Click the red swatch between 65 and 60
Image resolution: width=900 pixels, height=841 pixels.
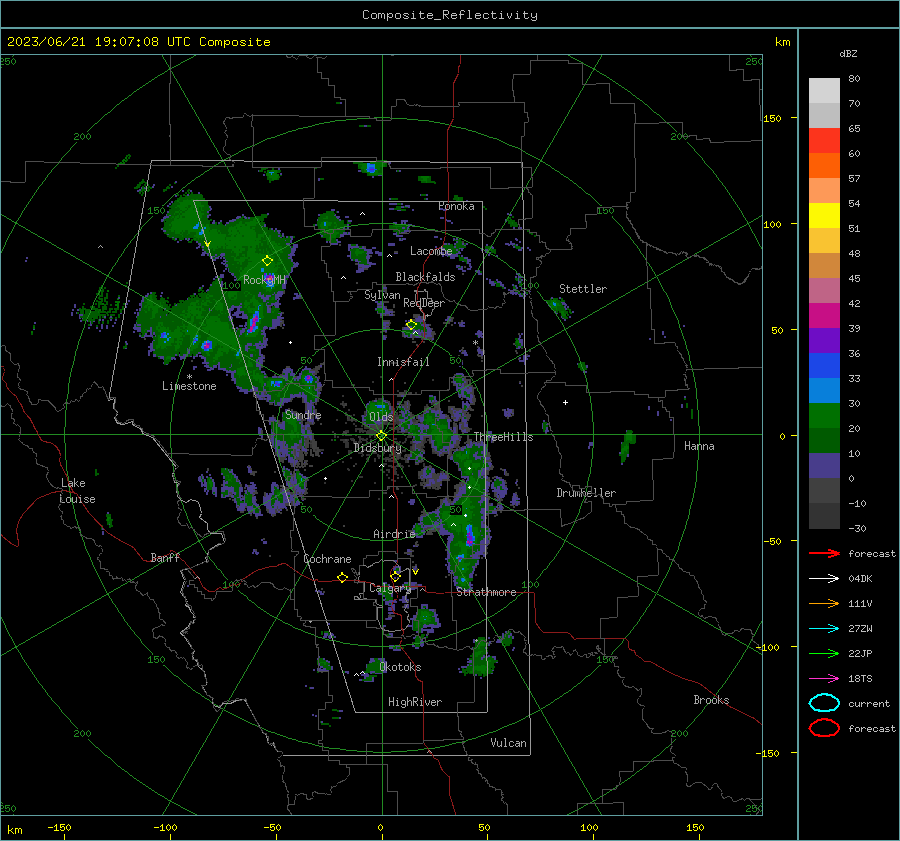tap(824, 141)
